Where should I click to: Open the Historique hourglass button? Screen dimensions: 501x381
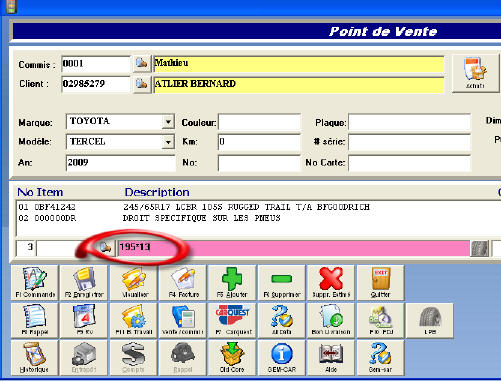coord(35,358)
